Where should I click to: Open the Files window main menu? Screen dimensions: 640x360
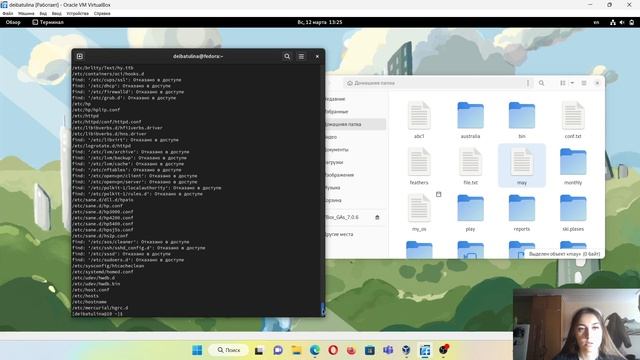(x=584, y=83)
